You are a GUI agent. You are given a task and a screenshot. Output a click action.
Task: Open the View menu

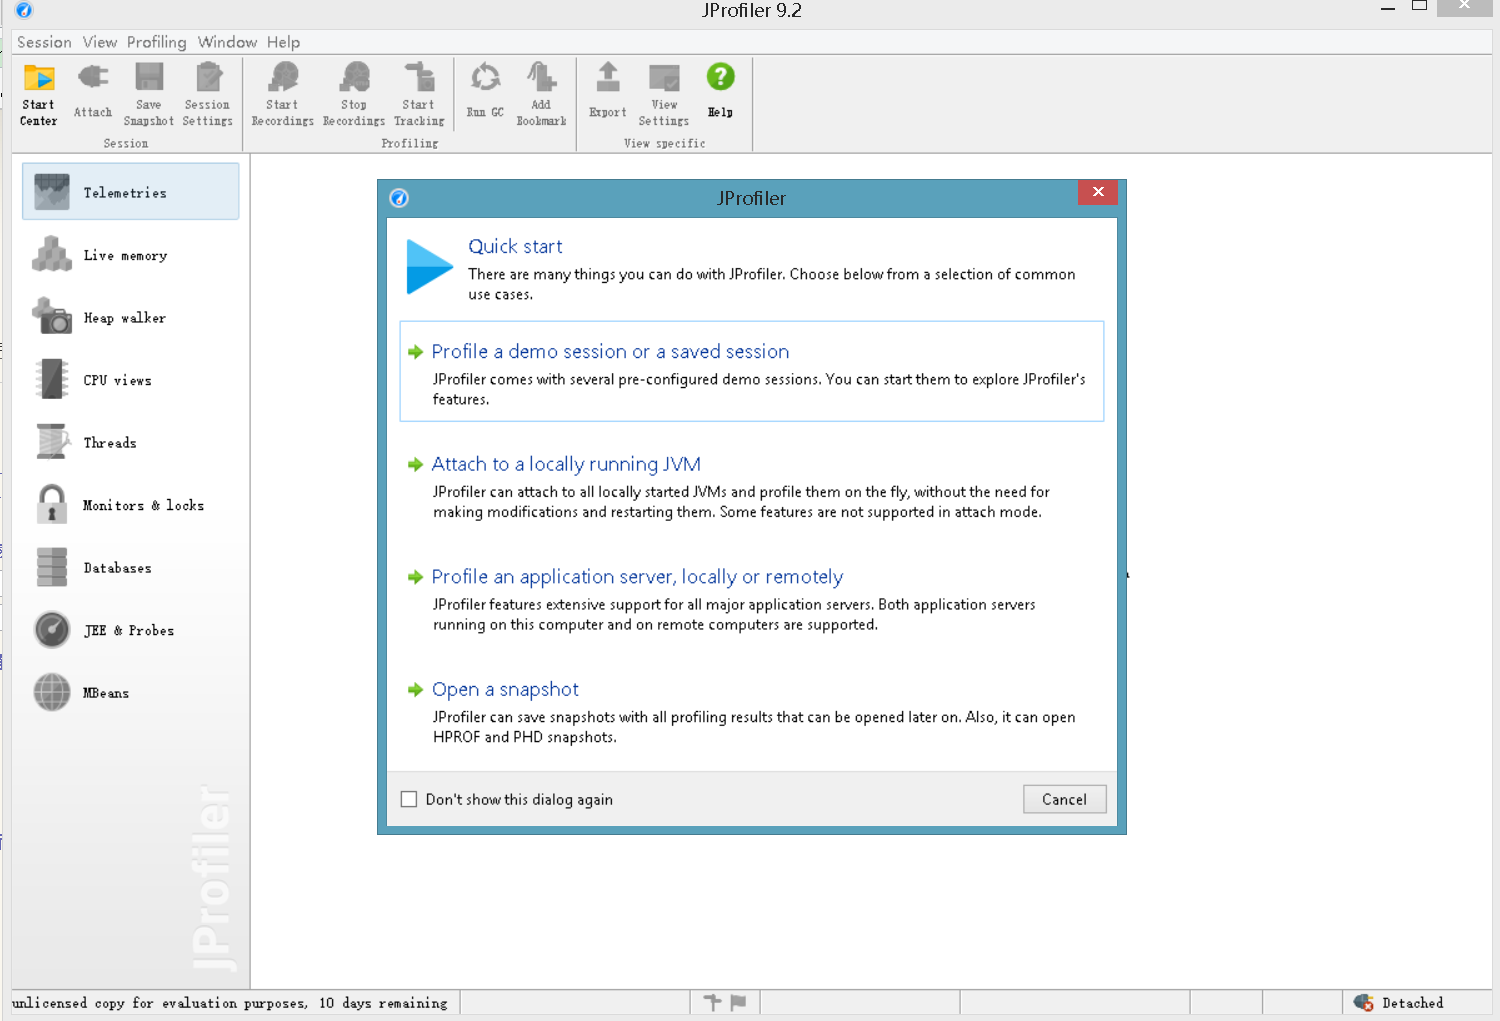pyautogui.click(x=100, y=42)
